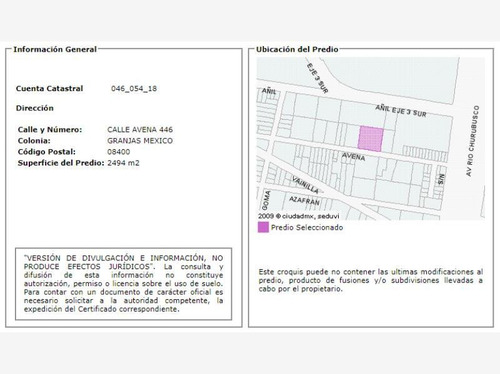Click the Calle y Número label

(x=50, y=130)
